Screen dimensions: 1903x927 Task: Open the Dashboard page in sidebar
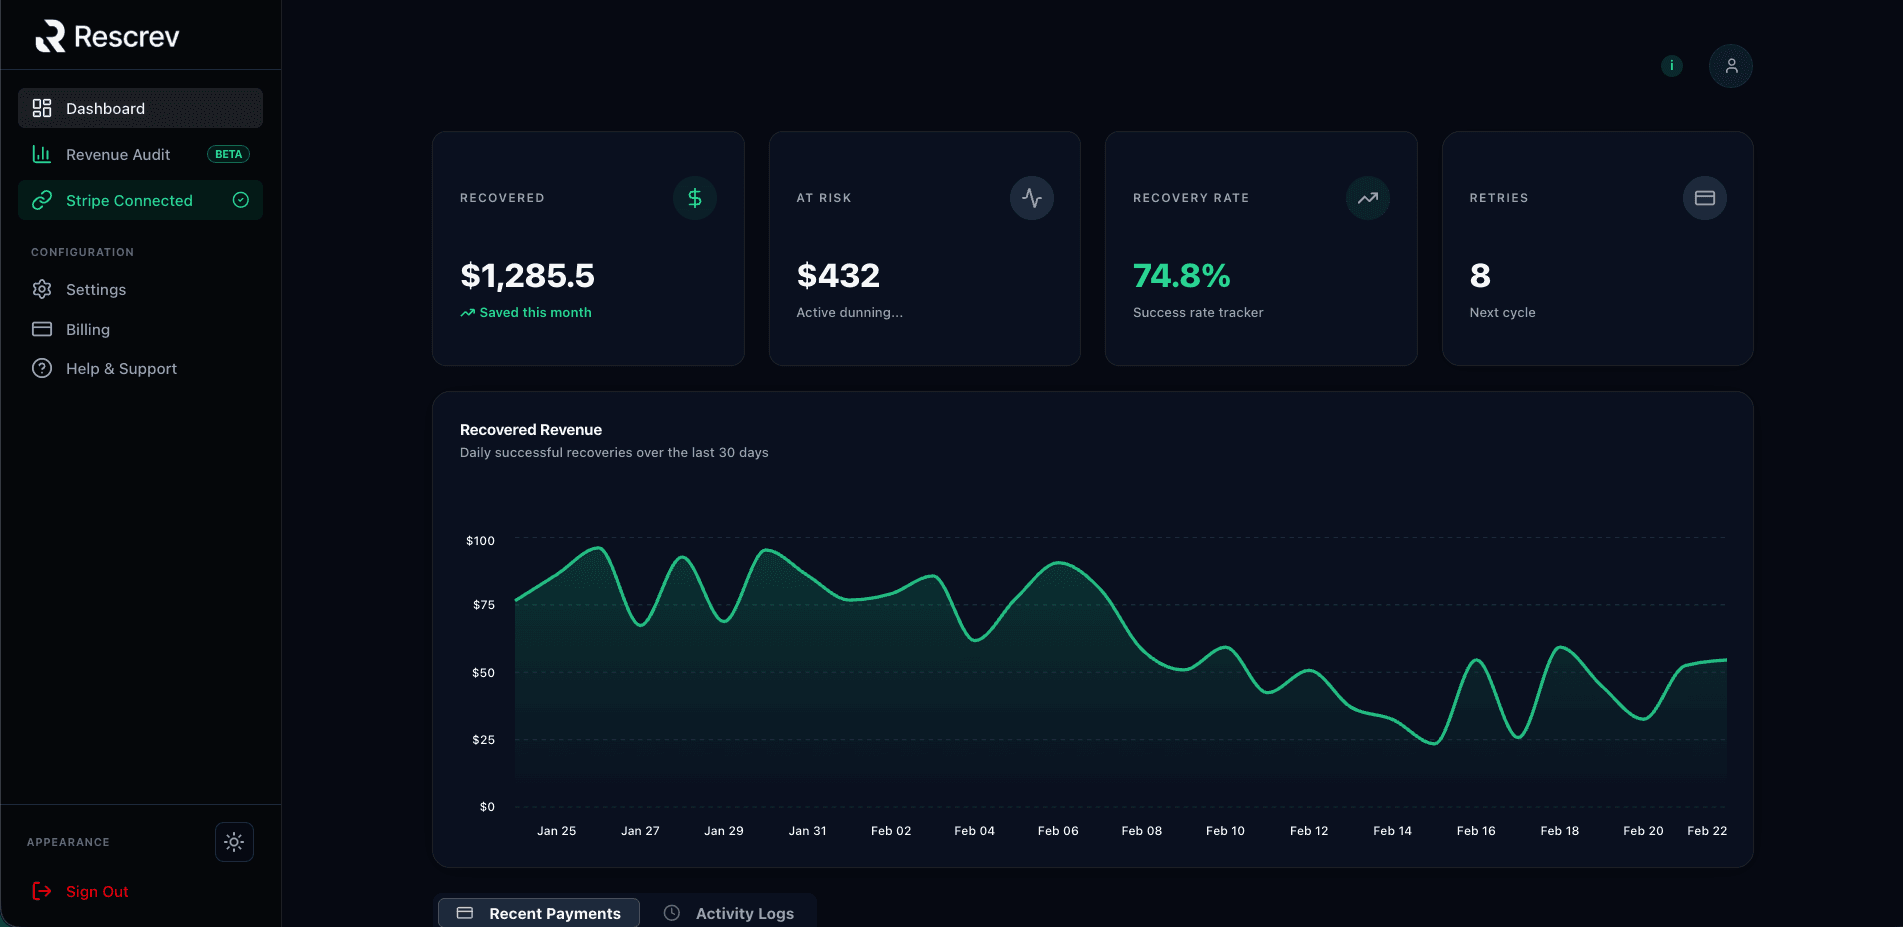pyautogui.click(x=140, y=108)
